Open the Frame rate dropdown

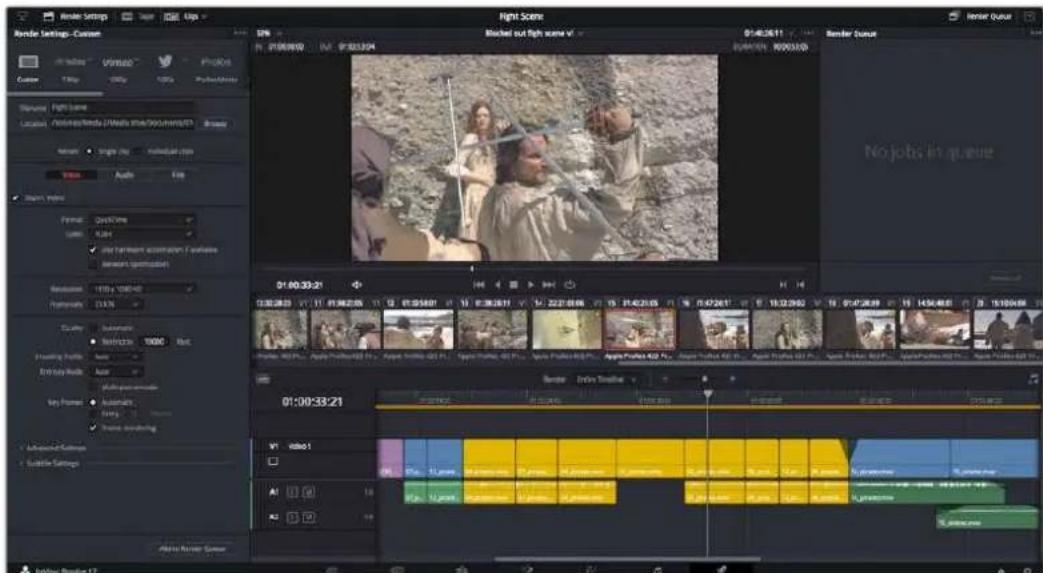tap(114, 304)
